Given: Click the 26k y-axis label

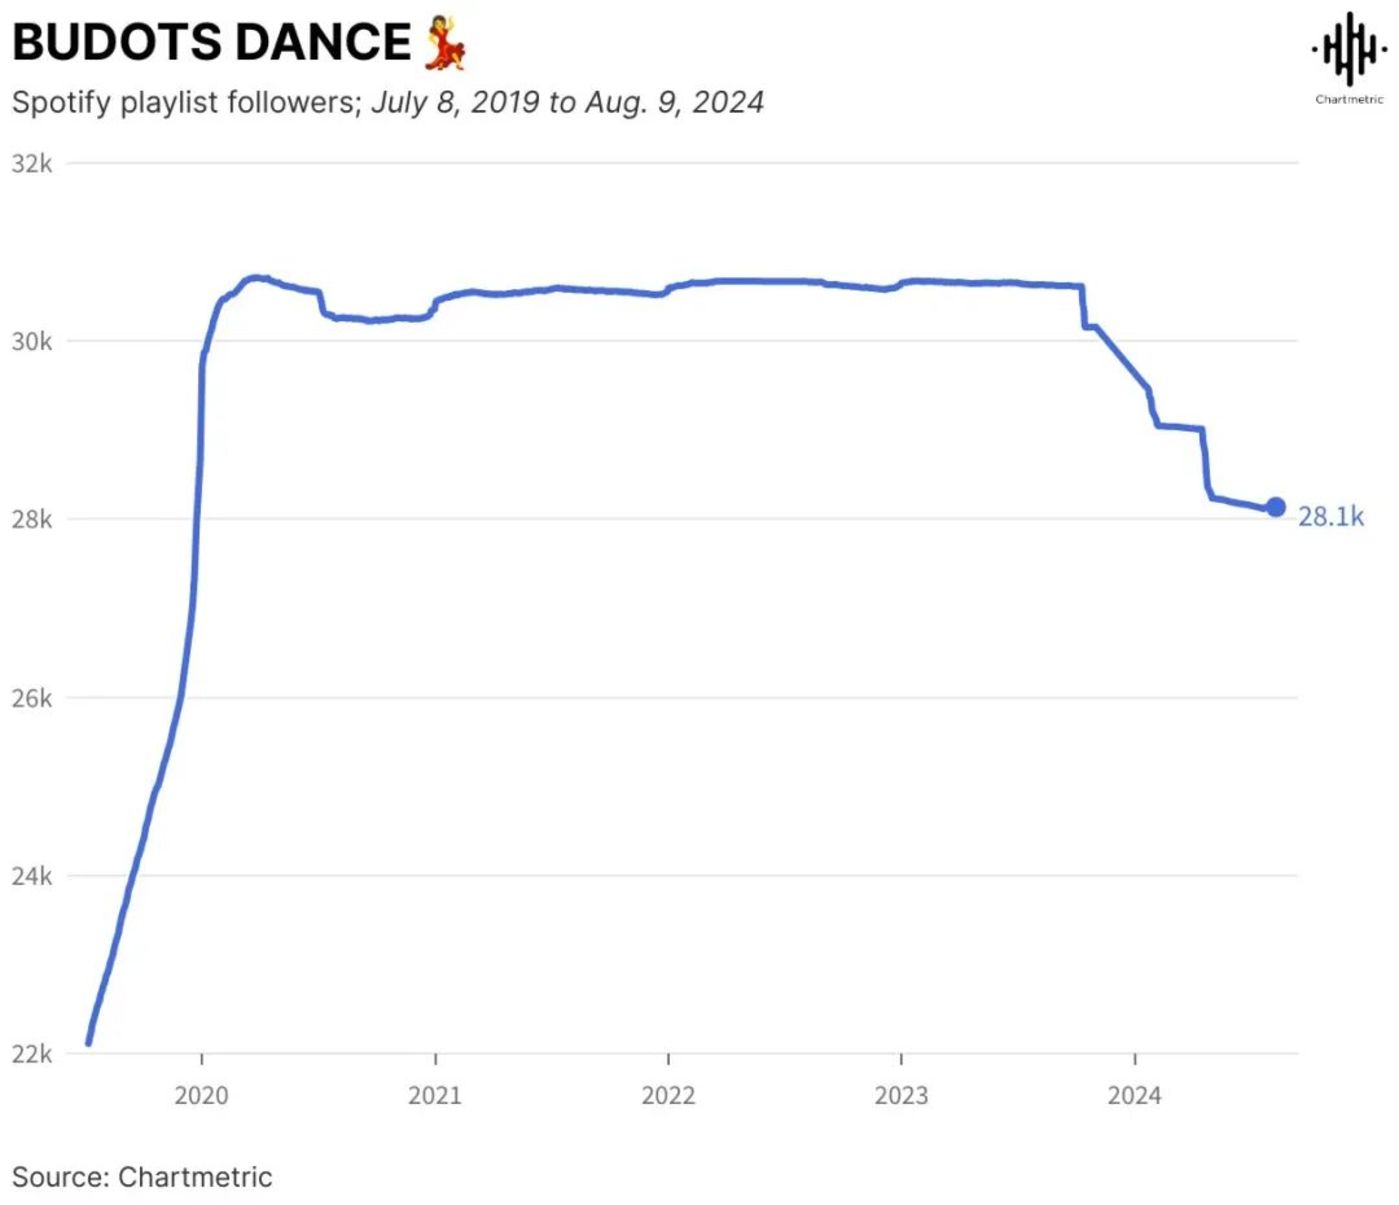Looking at the screenshot, I should pos(32,698).
